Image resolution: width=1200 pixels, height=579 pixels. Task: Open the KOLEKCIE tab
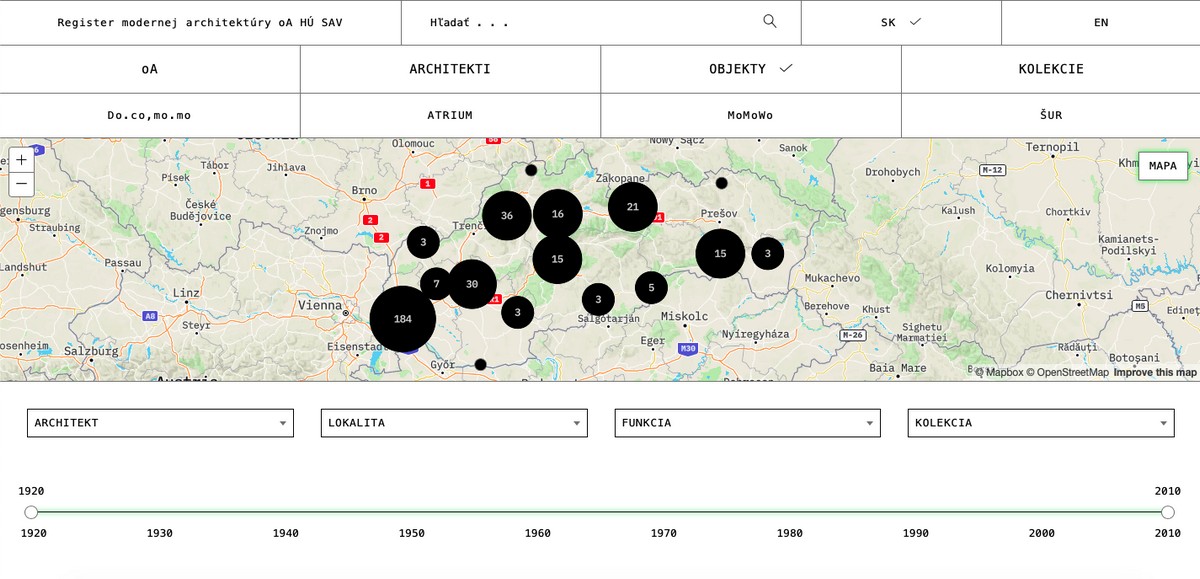(x=1050, y=69)
